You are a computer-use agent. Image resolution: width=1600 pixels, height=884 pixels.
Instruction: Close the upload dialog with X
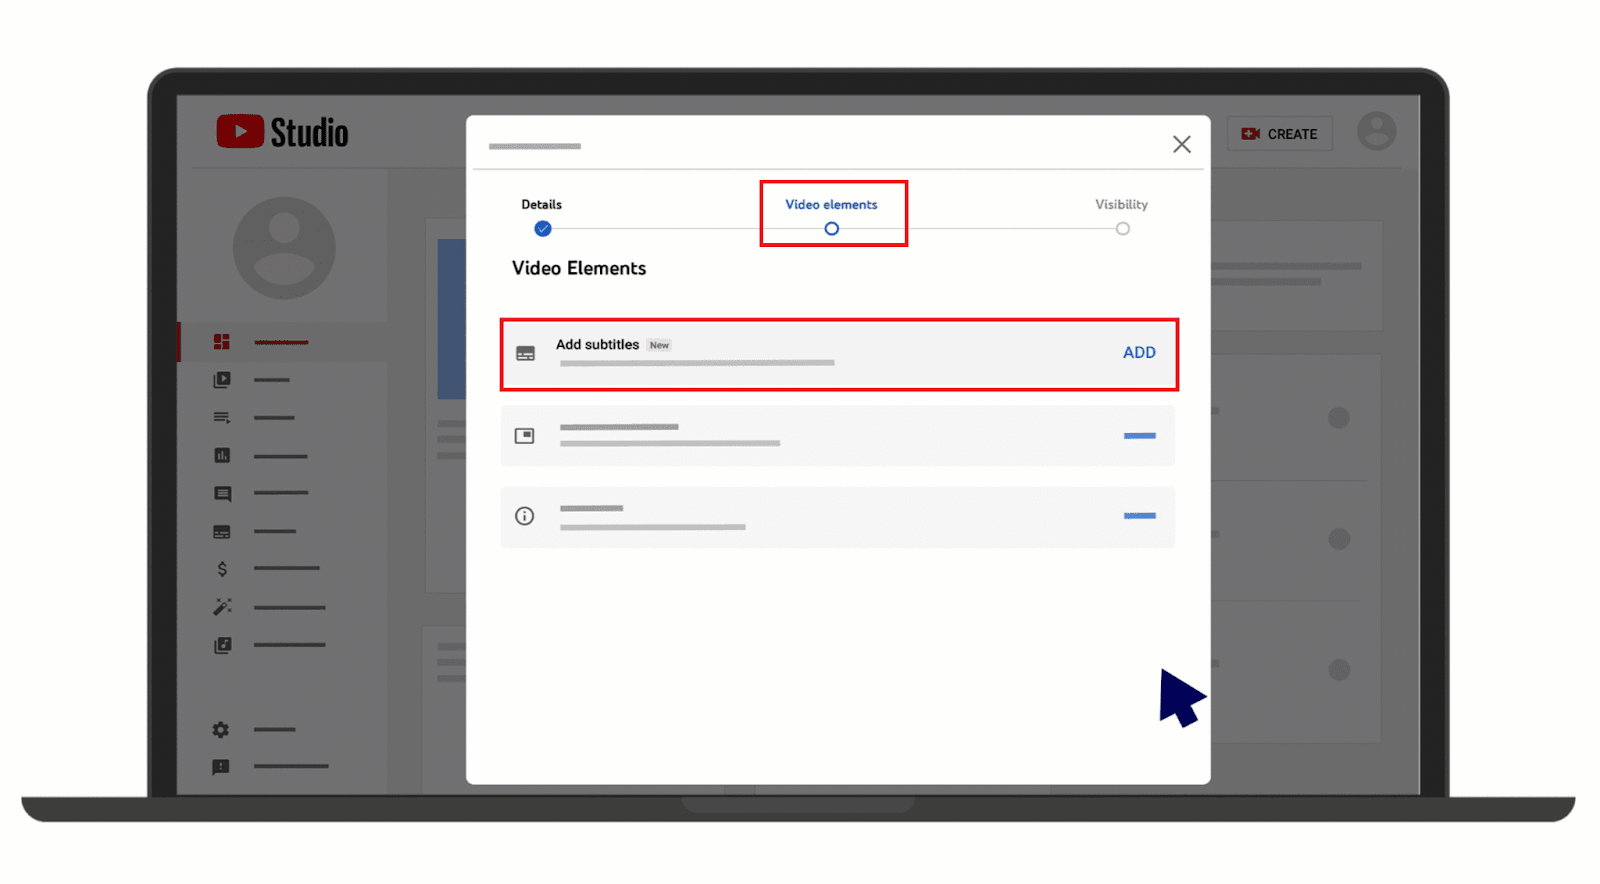[1182, 144]
